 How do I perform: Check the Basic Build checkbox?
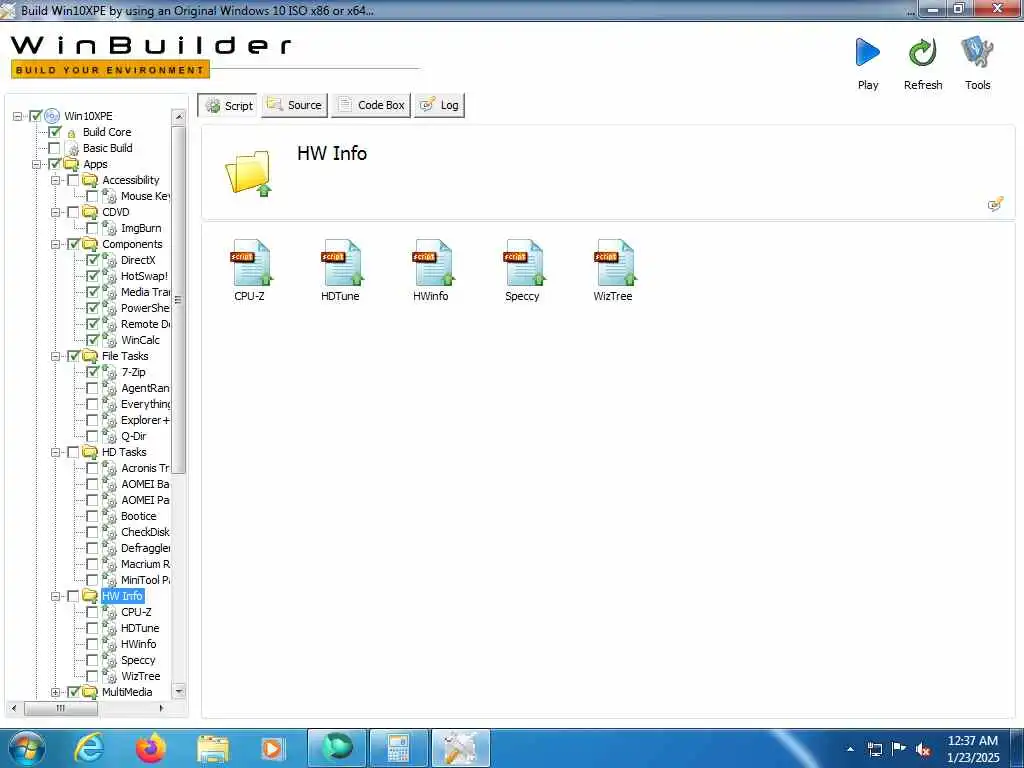coord(55,148)
